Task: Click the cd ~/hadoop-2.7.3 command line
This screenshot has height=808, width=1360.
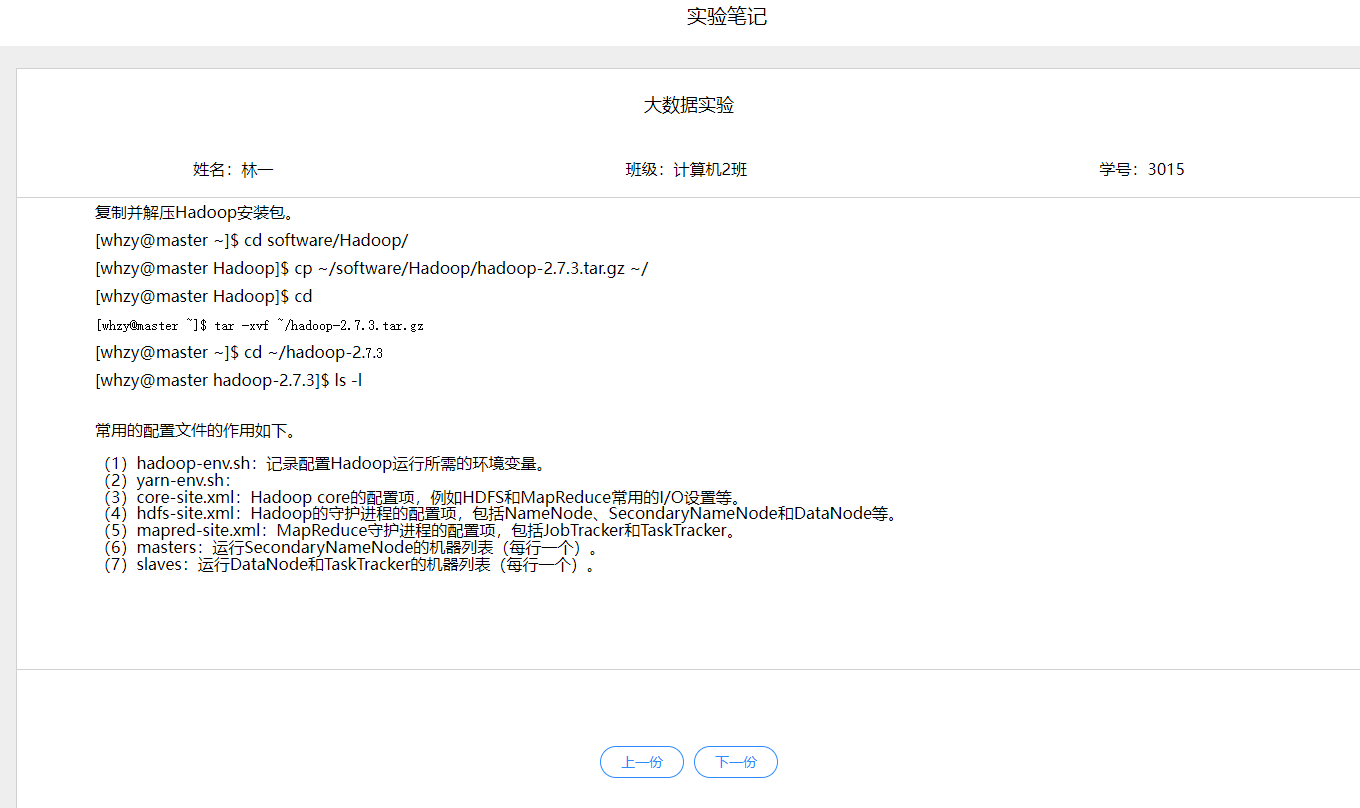Action: click(239, 353)
